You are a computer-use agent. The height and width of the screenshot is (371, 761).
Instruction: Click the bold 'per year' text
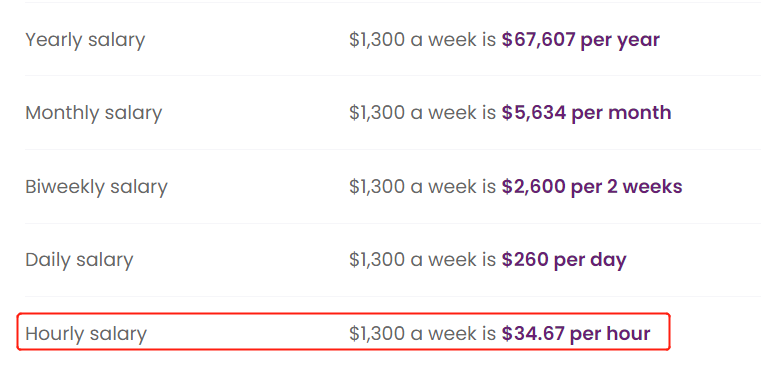[x=620, y=41]
